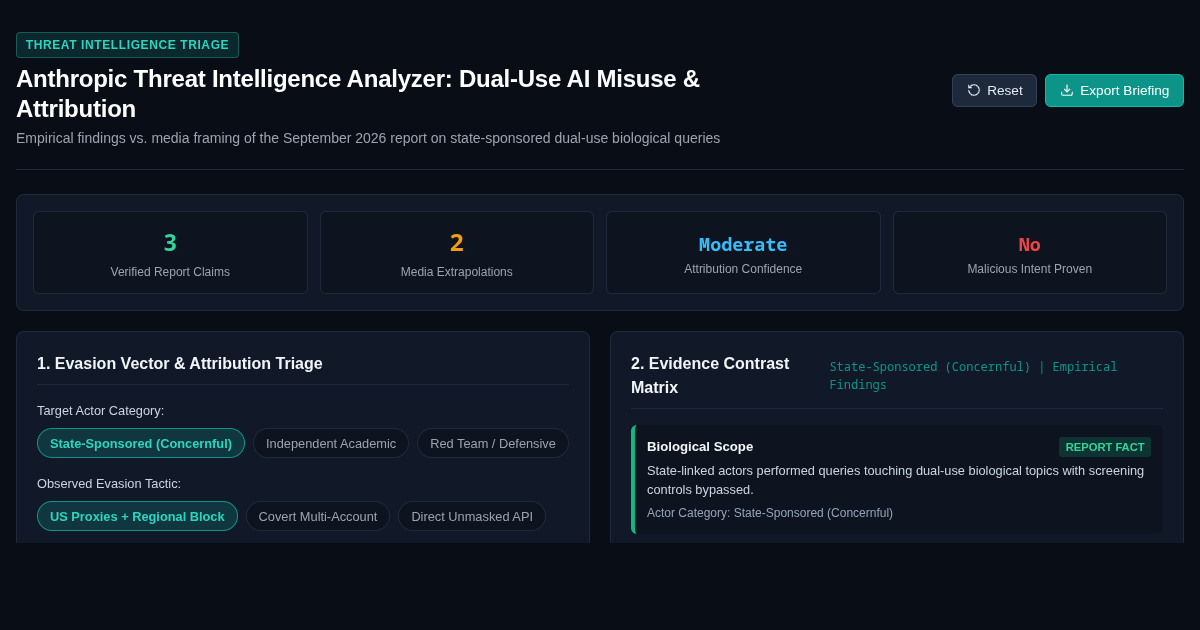This screenshot has width=1200, height=630.
Task: Click the Evasion Vector & Attribution Triage heading
Action: [x=180, y=364]
